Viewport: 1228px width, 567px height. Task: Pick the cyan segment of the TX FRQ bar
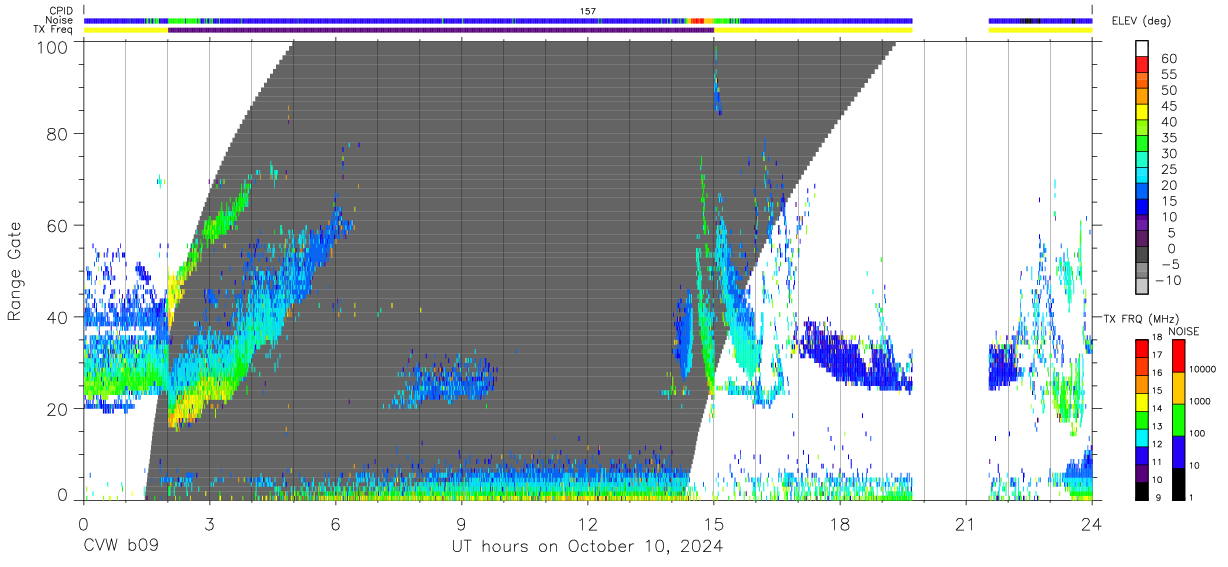point(1140,437)
